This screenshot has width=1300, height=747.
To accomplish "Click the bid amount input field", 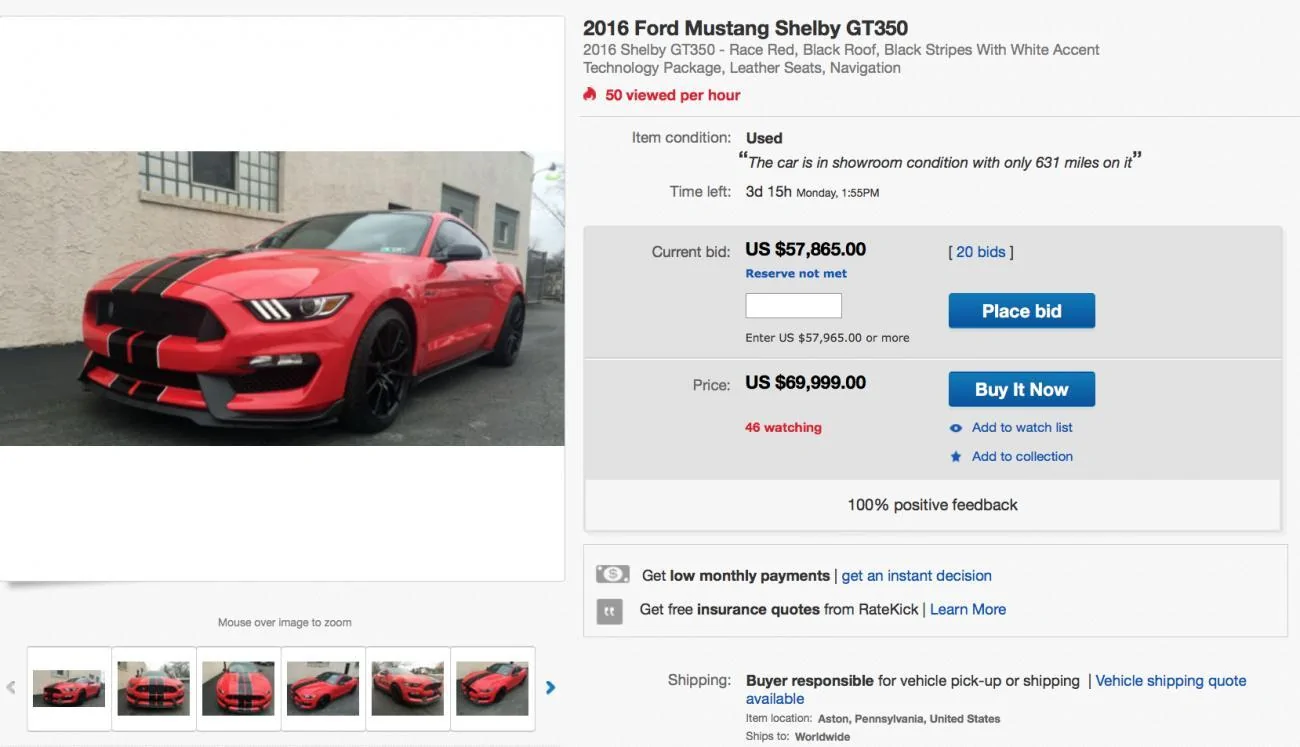I will (x=793, y=306).
